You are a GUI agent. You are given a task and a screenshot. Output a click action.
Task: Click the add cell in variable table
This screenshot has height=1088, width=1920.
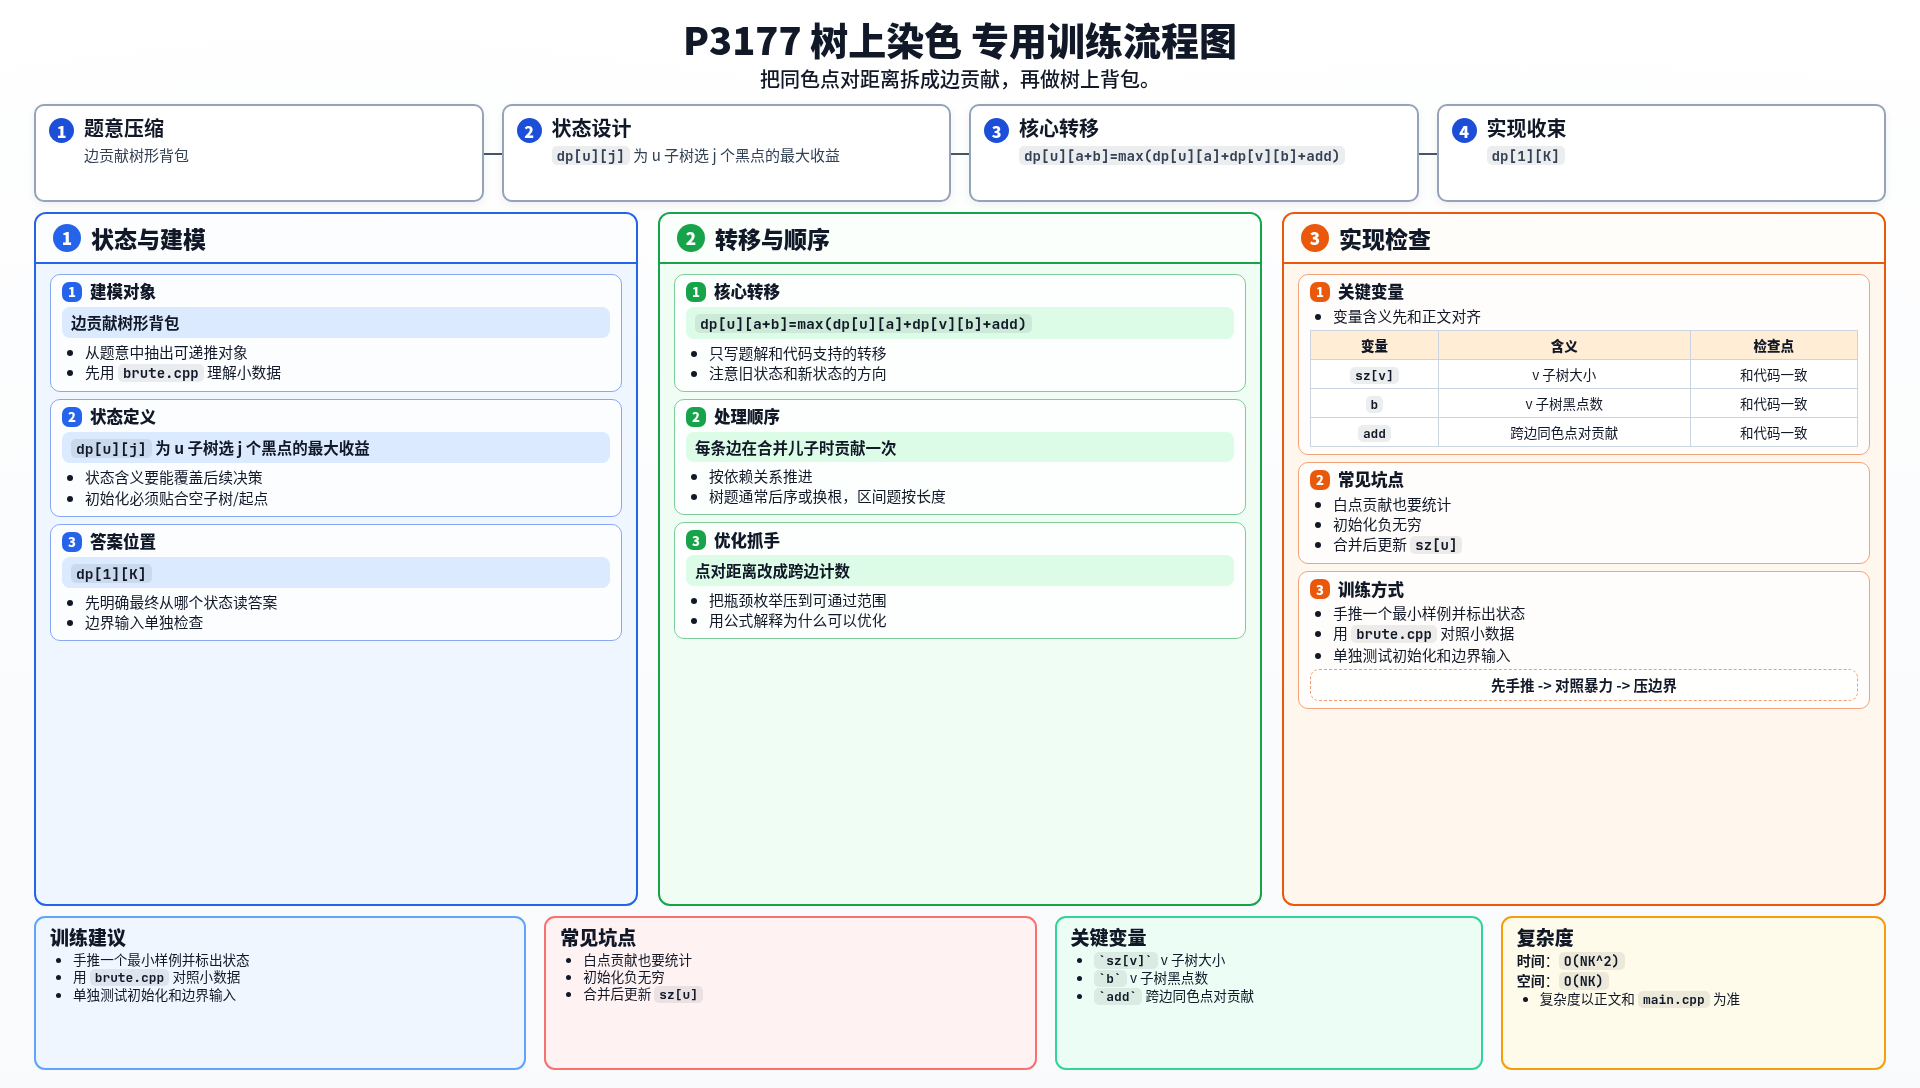[x=1374, y=433]
